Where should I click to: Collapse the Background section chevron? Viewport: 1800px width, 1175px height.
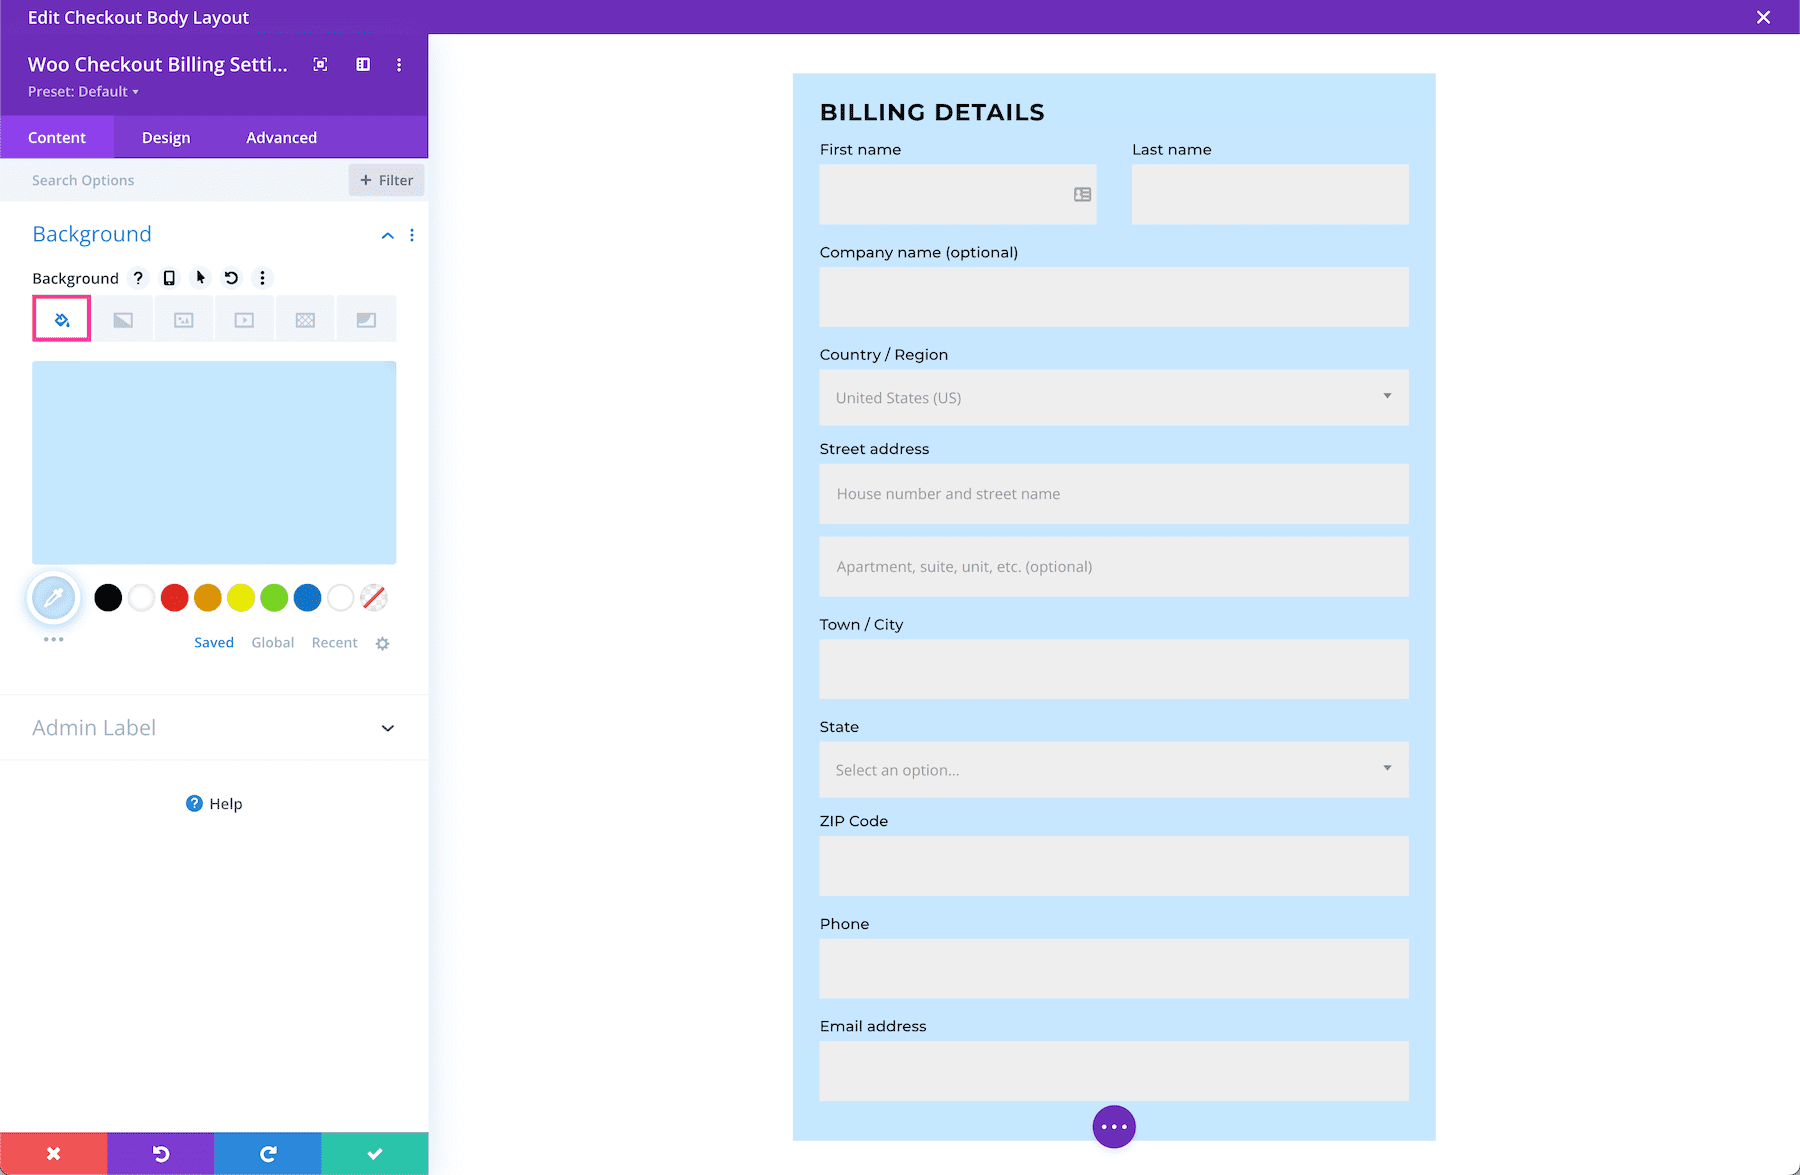(x=387, y=235)
